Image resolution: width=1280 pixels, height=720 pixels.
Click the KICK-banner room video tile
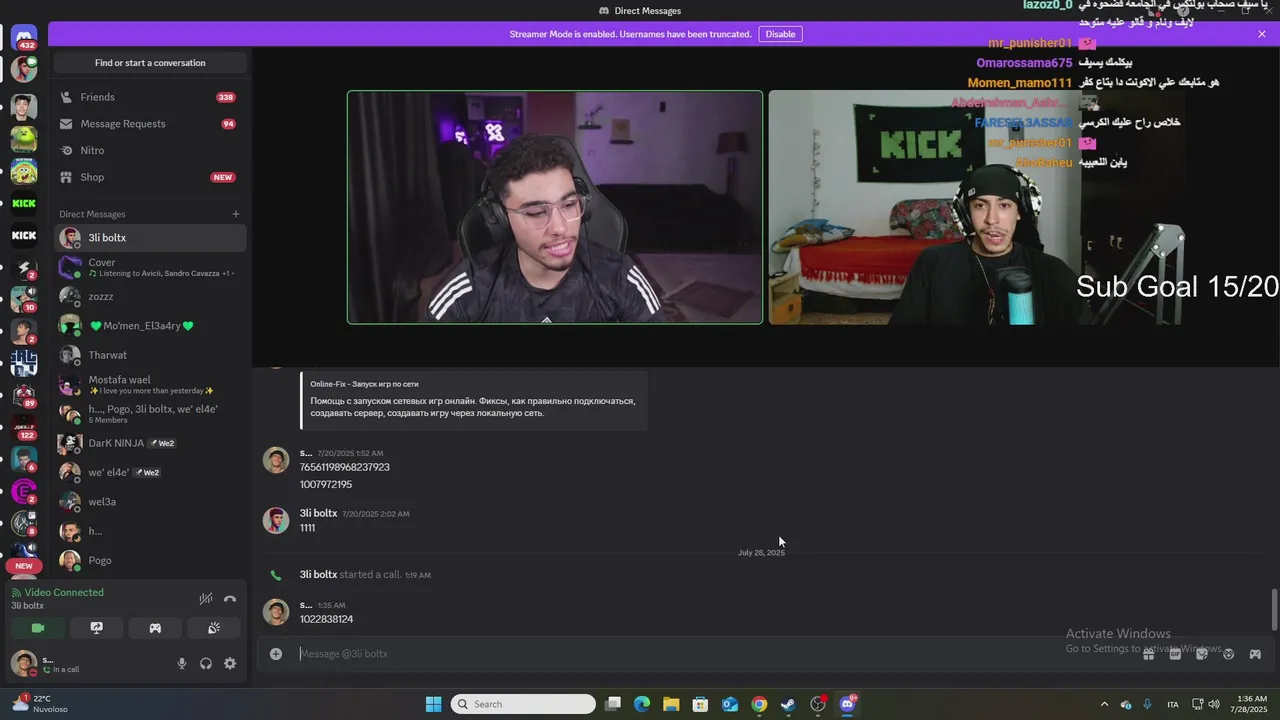(x=975, y=207)
